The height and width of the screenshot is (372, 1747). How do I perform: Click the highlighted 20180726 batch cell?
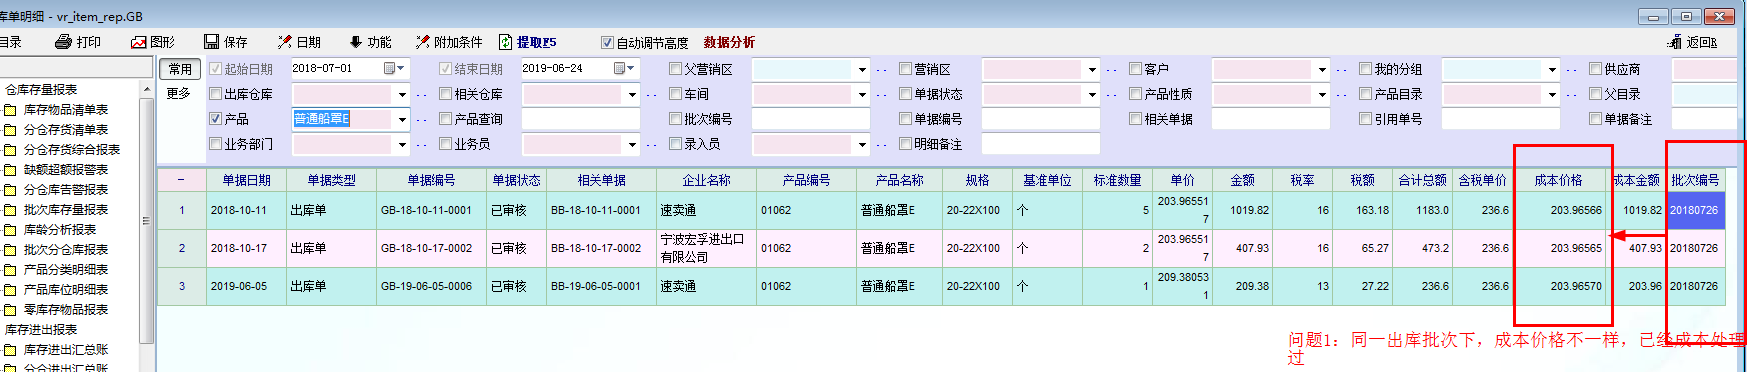[1696, 210]
